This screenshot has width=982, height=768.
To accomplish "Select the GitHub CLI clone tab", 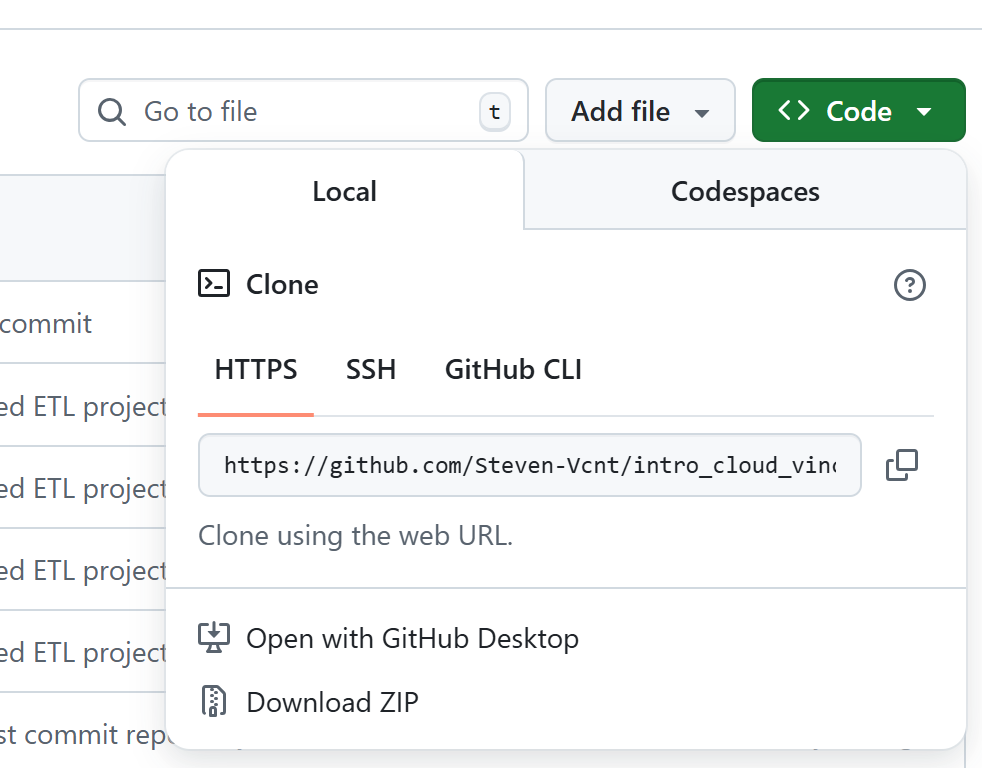I will coord(513,370).
